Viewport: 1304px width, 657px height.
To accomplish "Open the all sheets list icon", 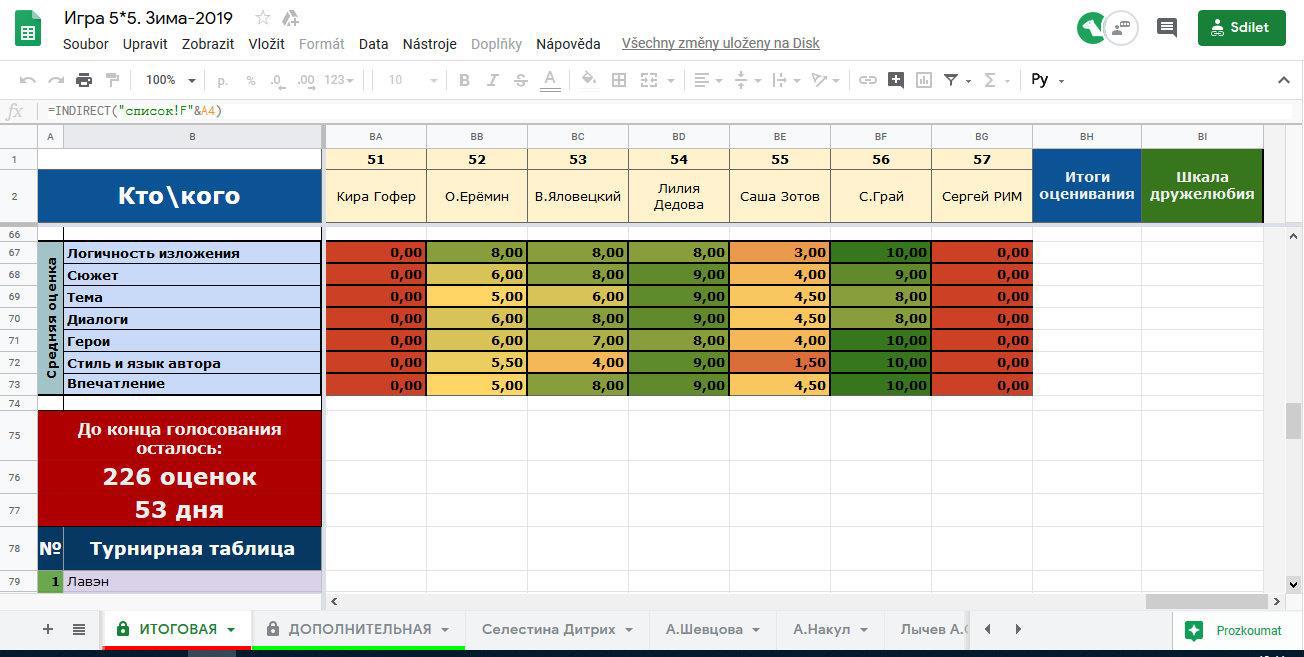I will click(79, 629).
